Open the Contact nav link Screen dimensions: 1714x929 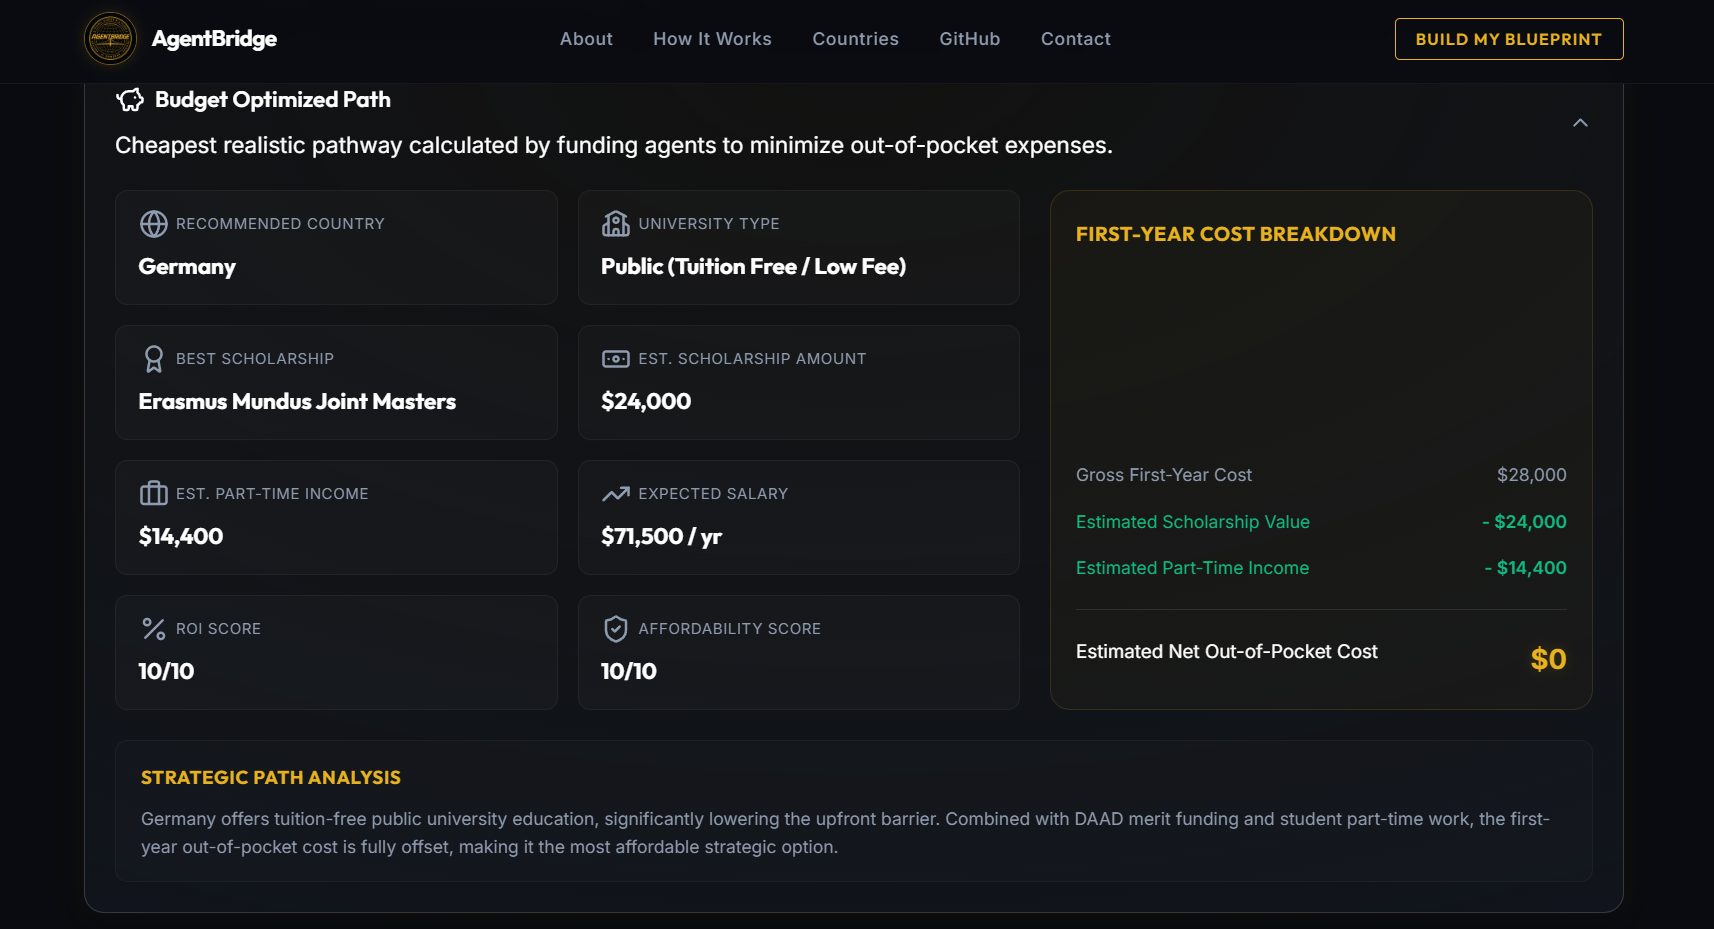tap(1076, 39)
